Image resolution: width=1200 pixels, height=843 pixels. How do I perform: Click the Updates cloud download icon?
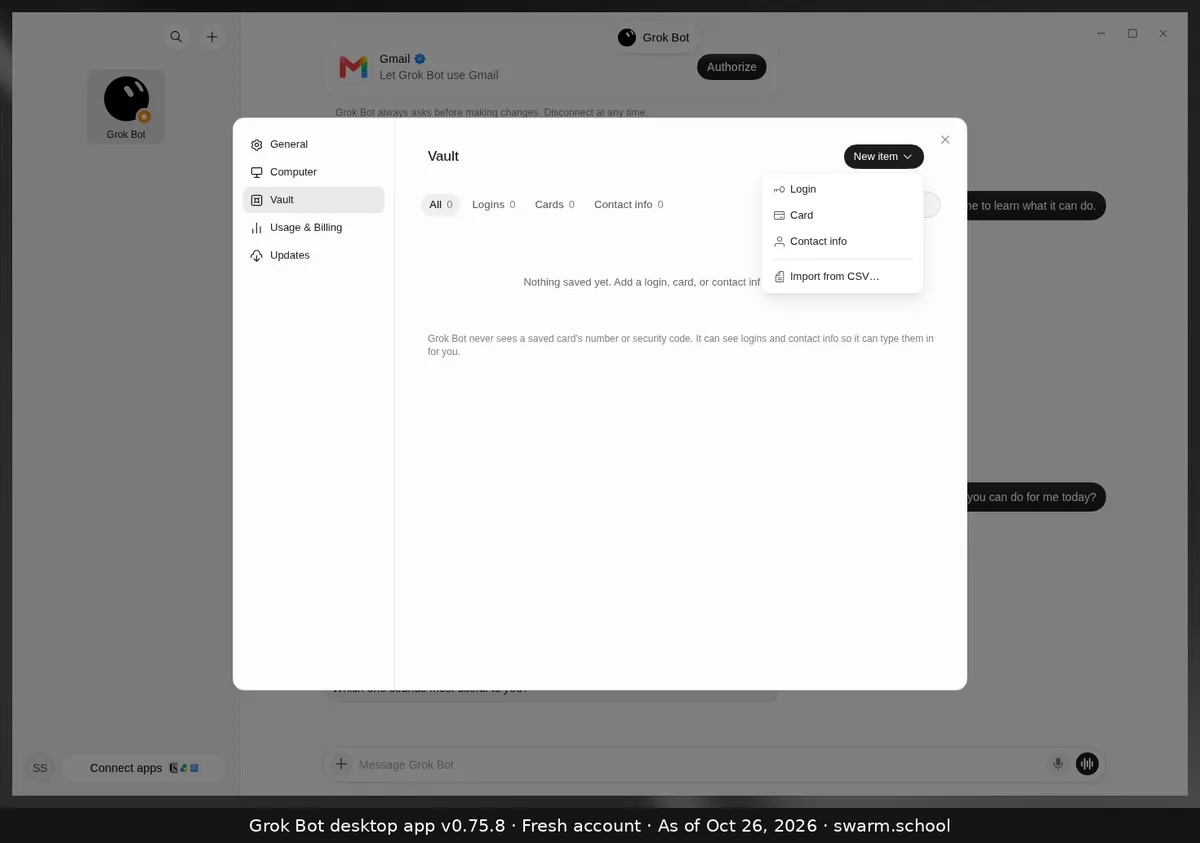click(257, 256)
